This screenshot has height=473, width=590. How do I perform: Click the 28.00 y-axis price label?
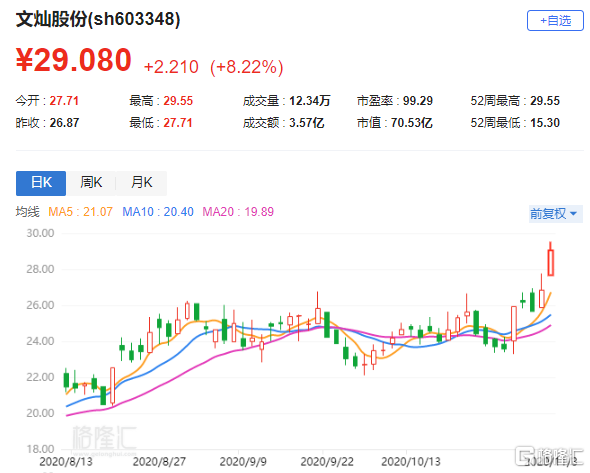coord(40,269)
